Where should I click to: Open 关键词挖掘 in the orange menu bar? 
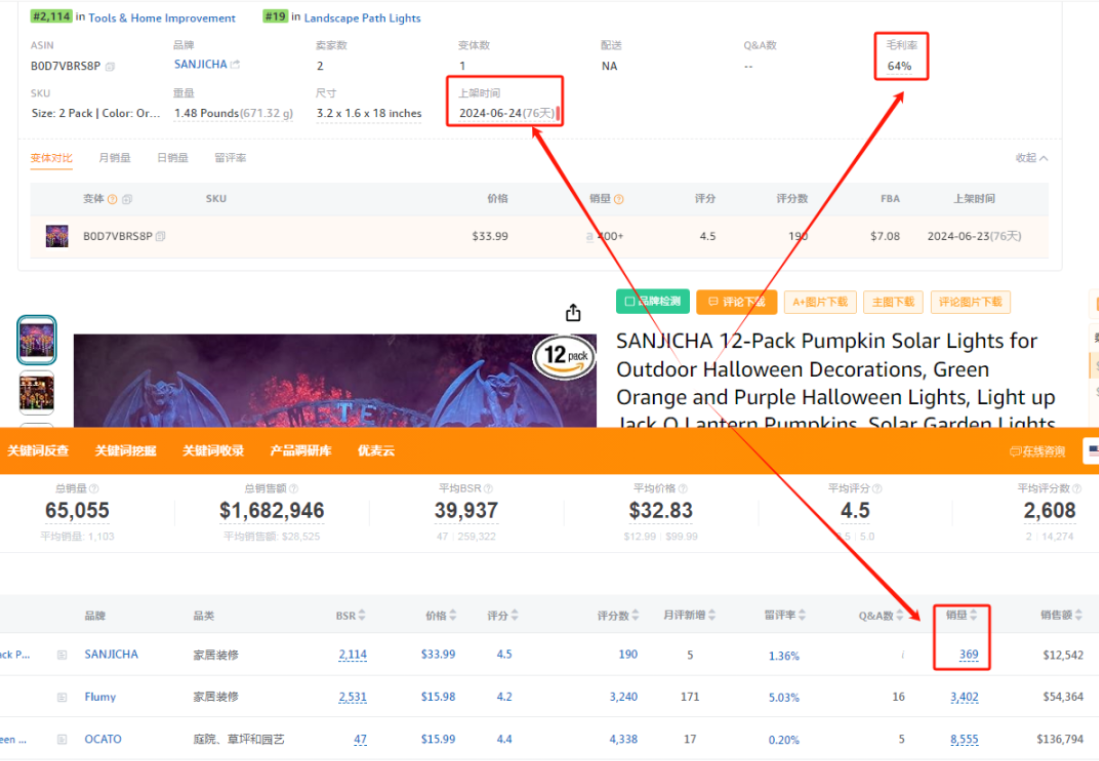(125, 451)
